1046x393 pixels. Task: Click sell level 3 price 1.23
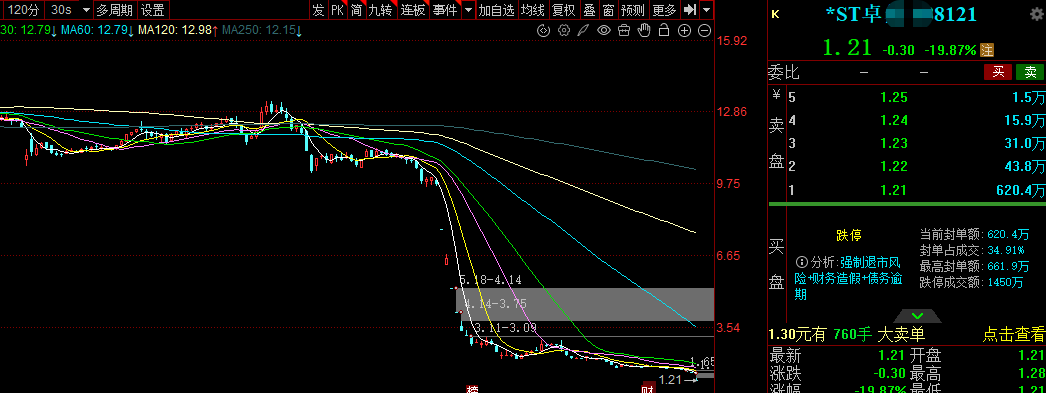[893, 143]
